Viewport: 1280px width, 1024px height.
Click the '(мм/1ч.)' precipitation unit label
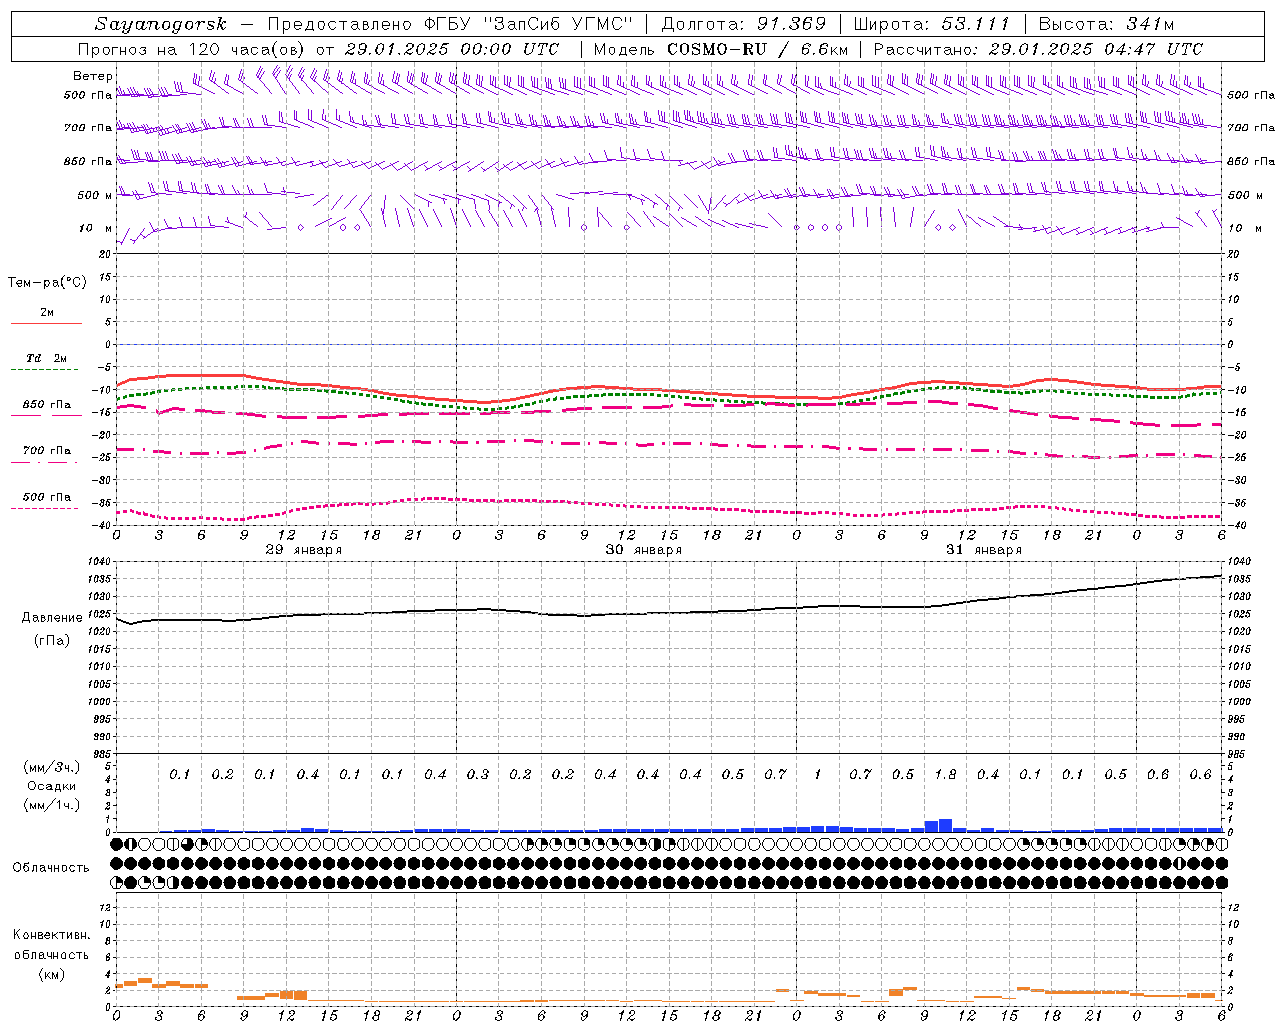pyautogui.click(x=52, y=805)
